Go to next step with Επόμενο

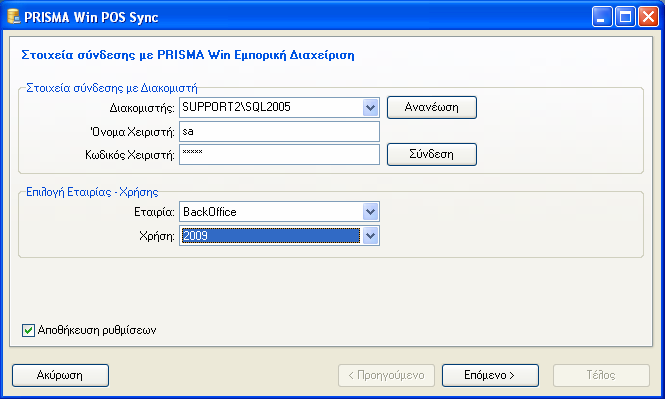click(490, 375)
